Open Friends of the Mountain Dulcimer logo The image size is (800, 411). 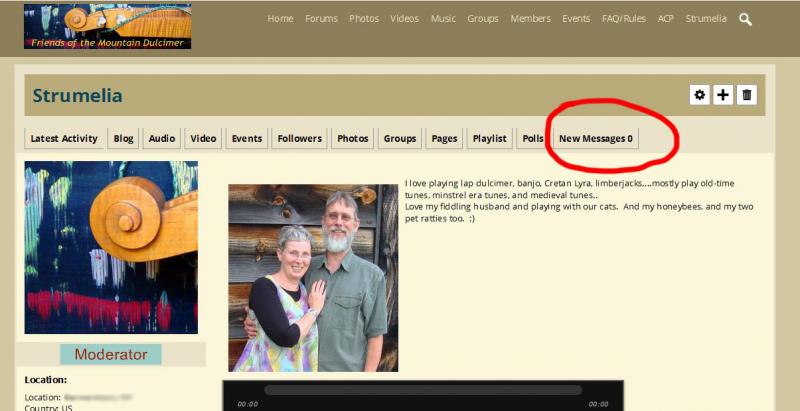point(108,27)
